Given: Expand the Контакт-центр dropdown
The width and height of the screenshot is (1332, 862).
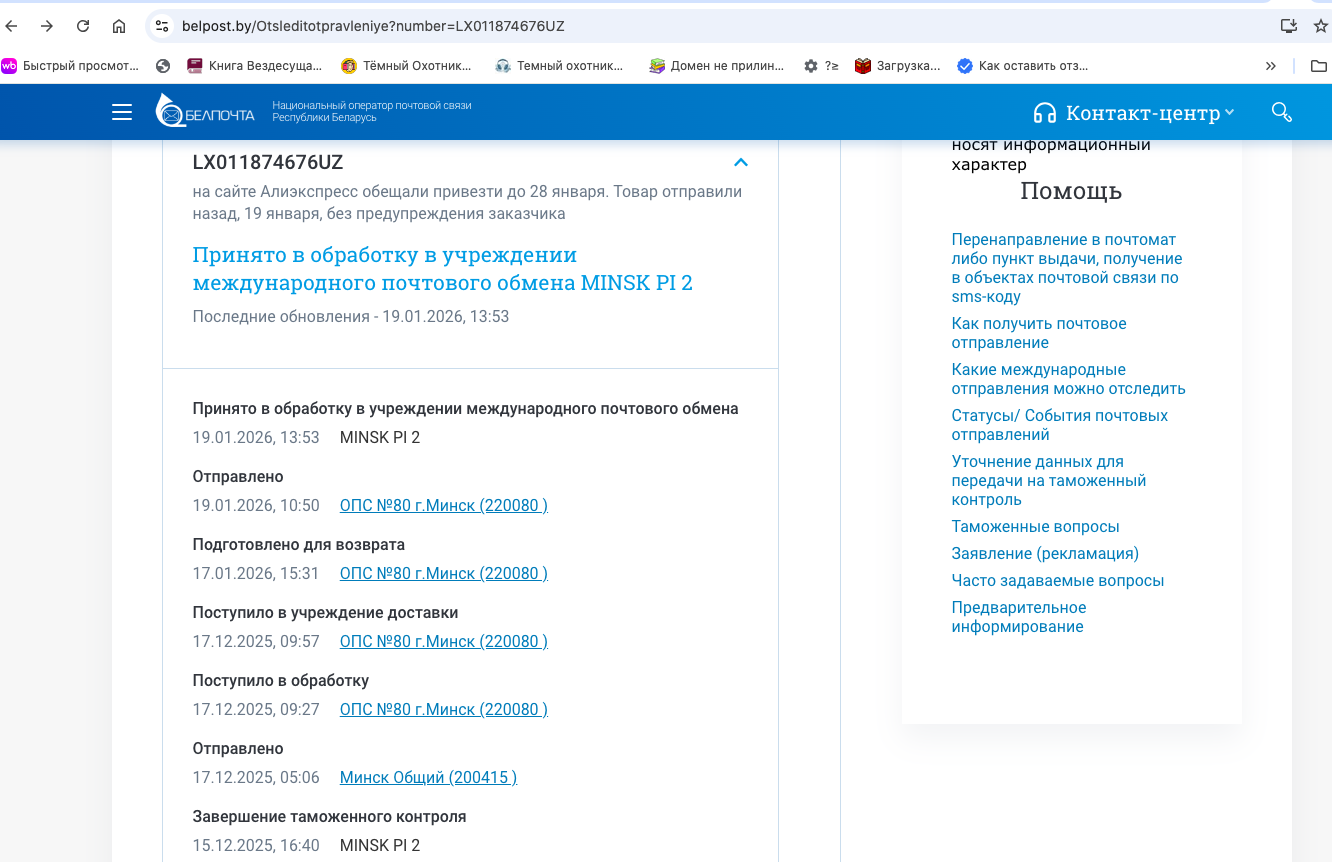Looking at the screenshot, I should click(x=1134, y=113).
